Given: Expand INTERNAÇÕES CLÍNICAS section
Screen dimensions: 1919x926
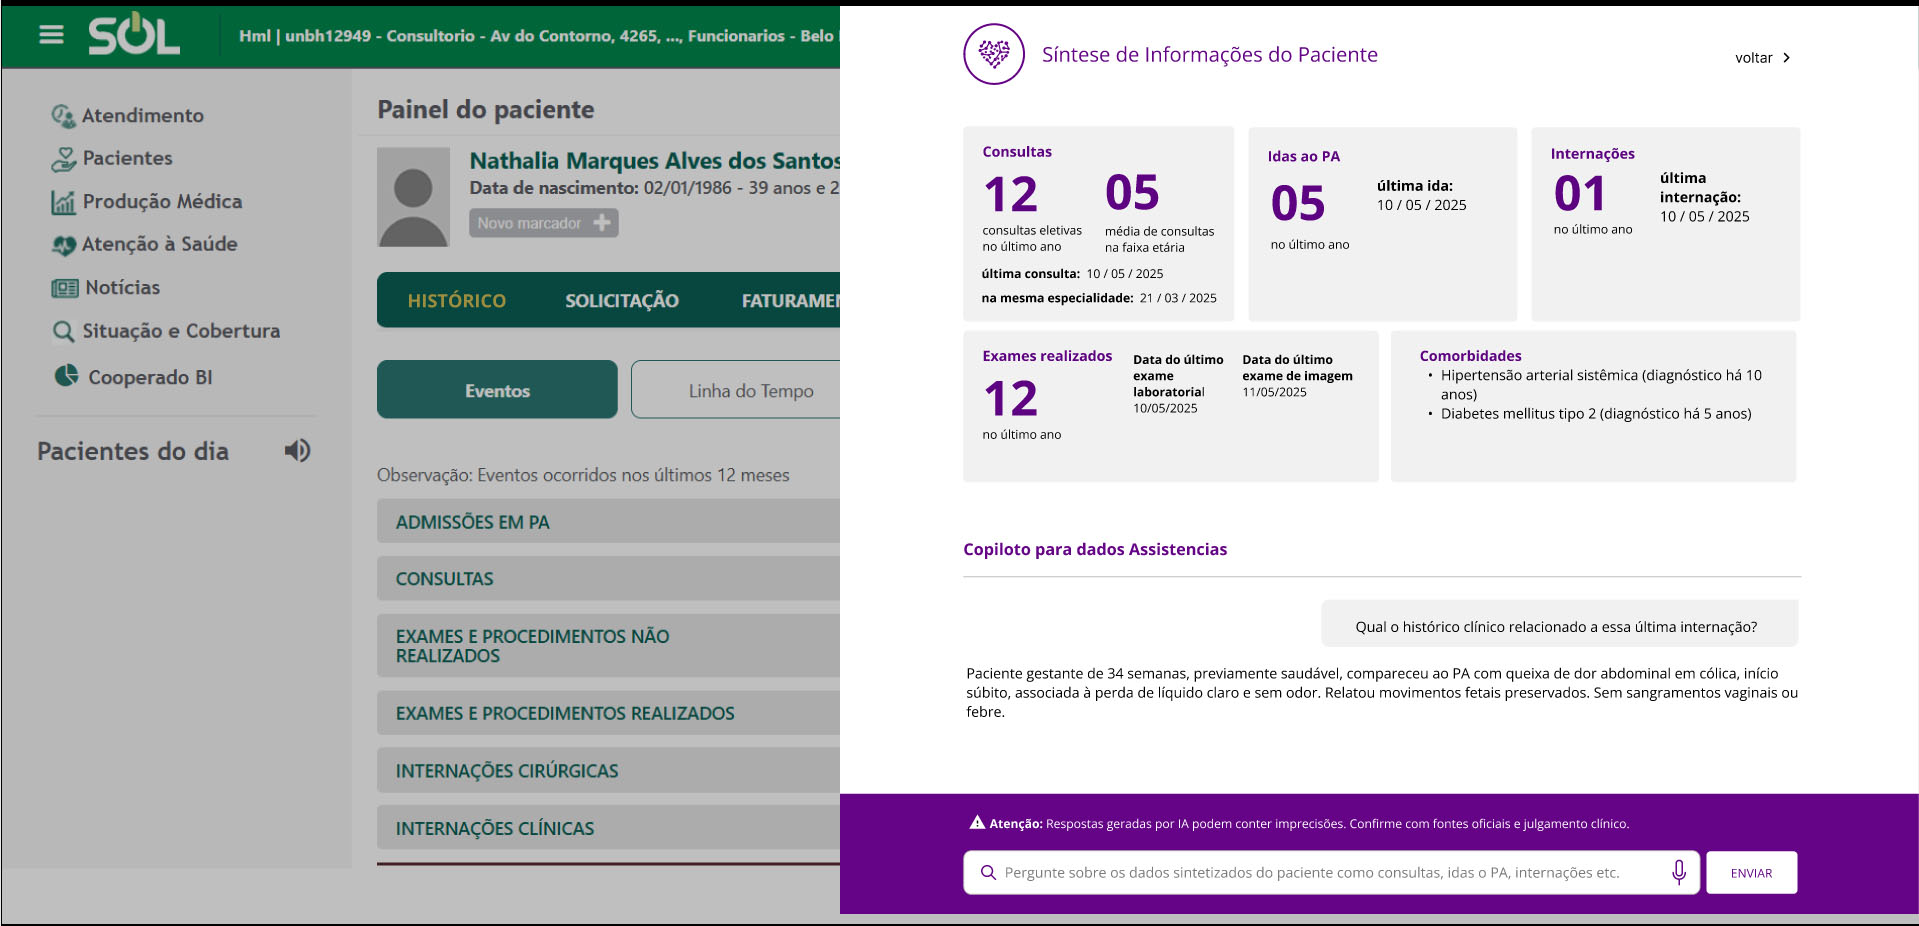Looking at the screenshot, I should pos(608,827).
